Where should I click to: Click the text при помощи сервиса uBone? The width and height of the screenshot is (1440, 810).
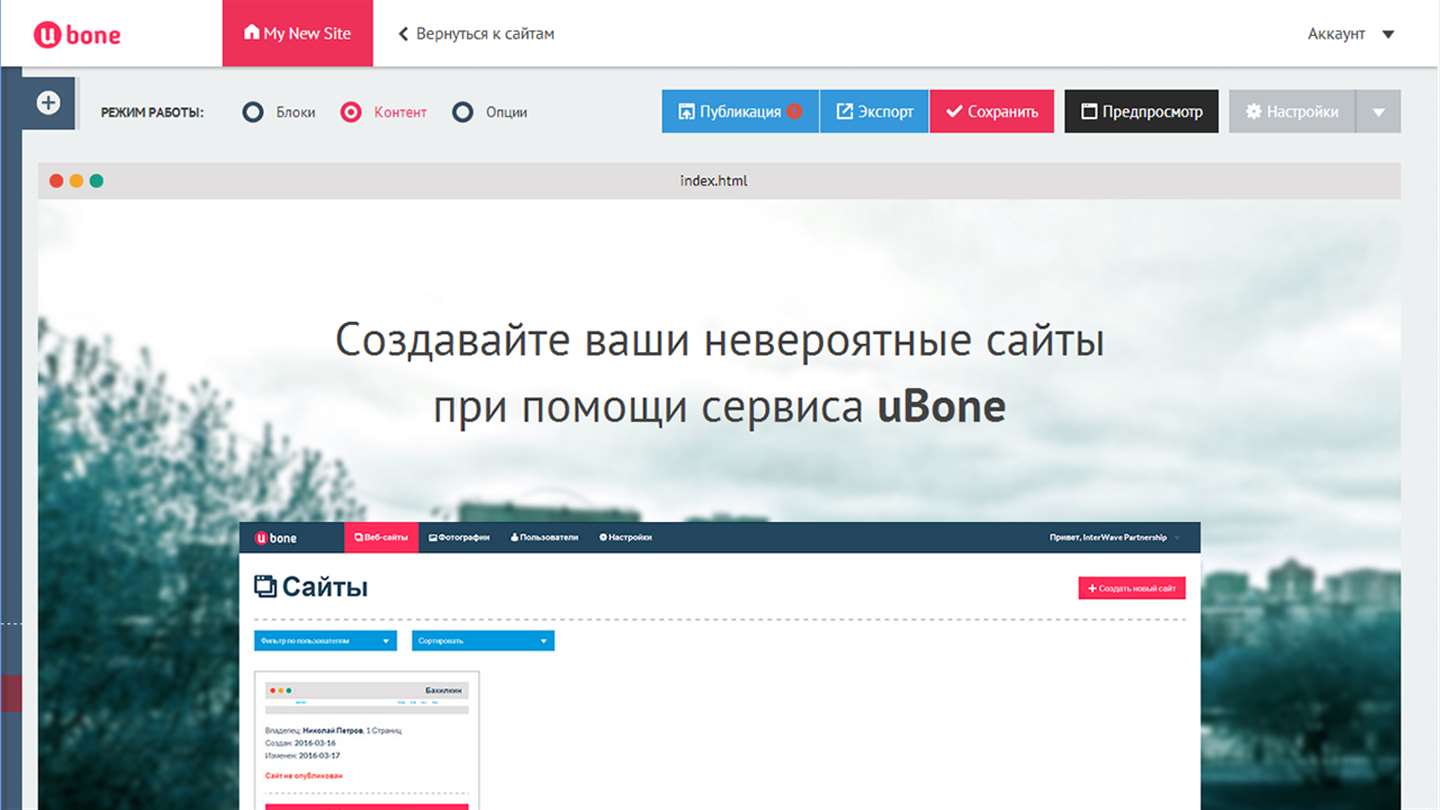click(x=719, y=407)
